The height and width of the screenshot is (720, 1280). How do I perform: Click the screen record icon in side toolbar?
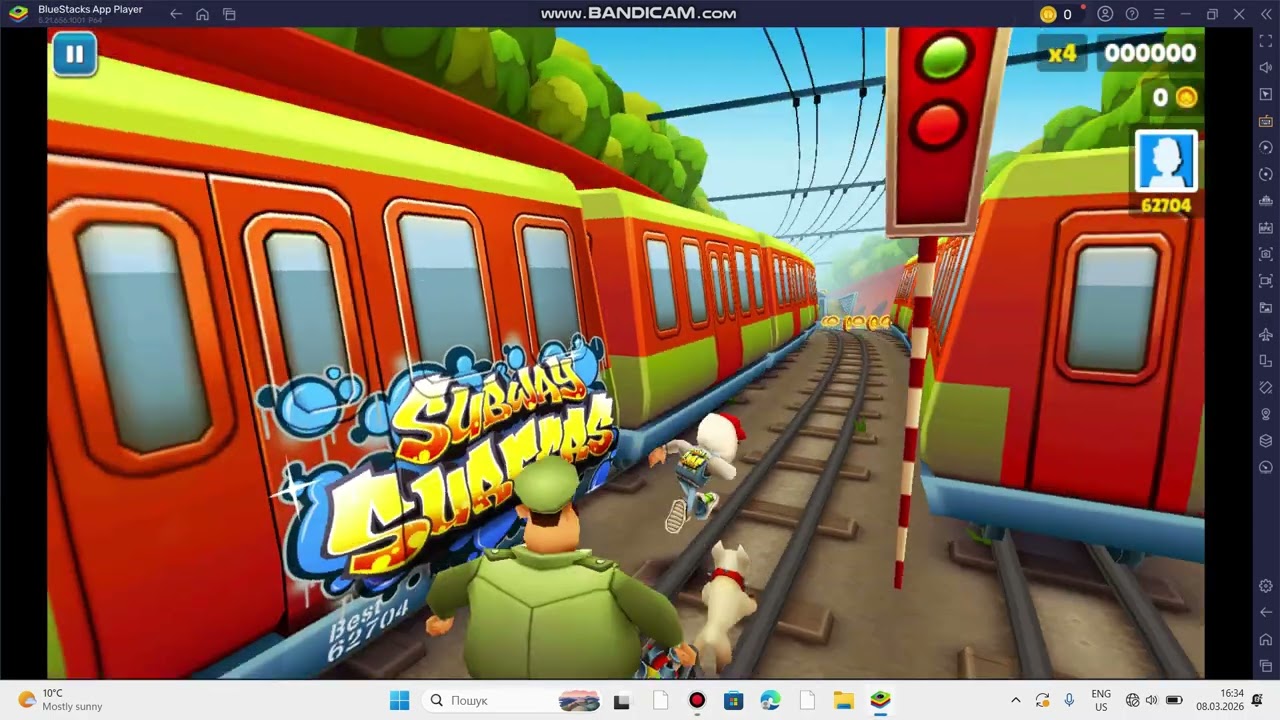[x=1266, y=281]
